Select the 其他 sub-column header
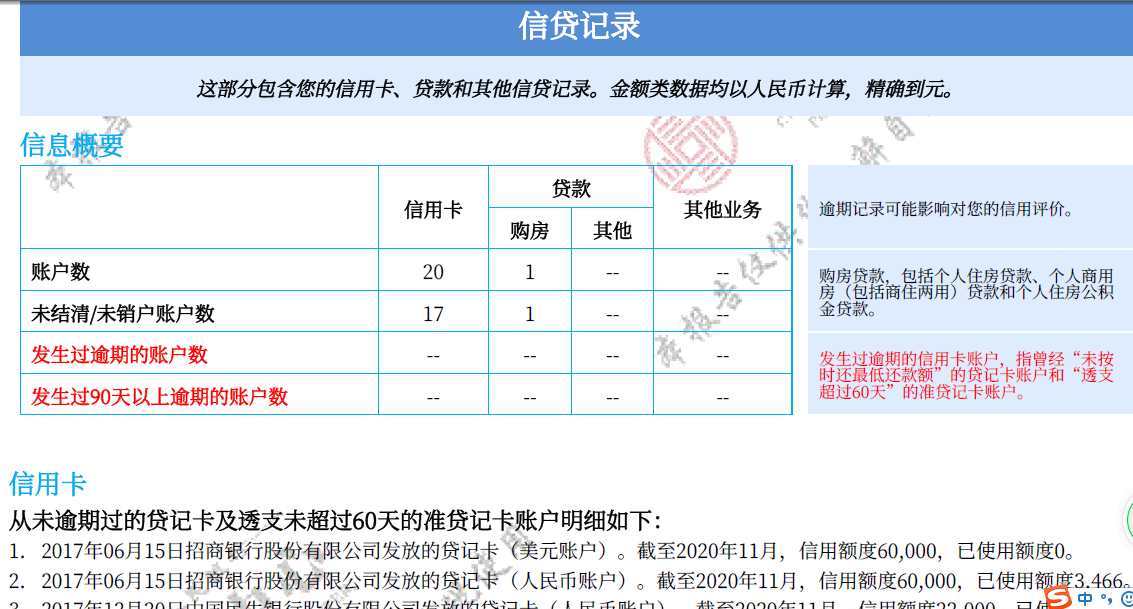Image resolution: width=1133 pixels, height=609 pixels. 612,228
